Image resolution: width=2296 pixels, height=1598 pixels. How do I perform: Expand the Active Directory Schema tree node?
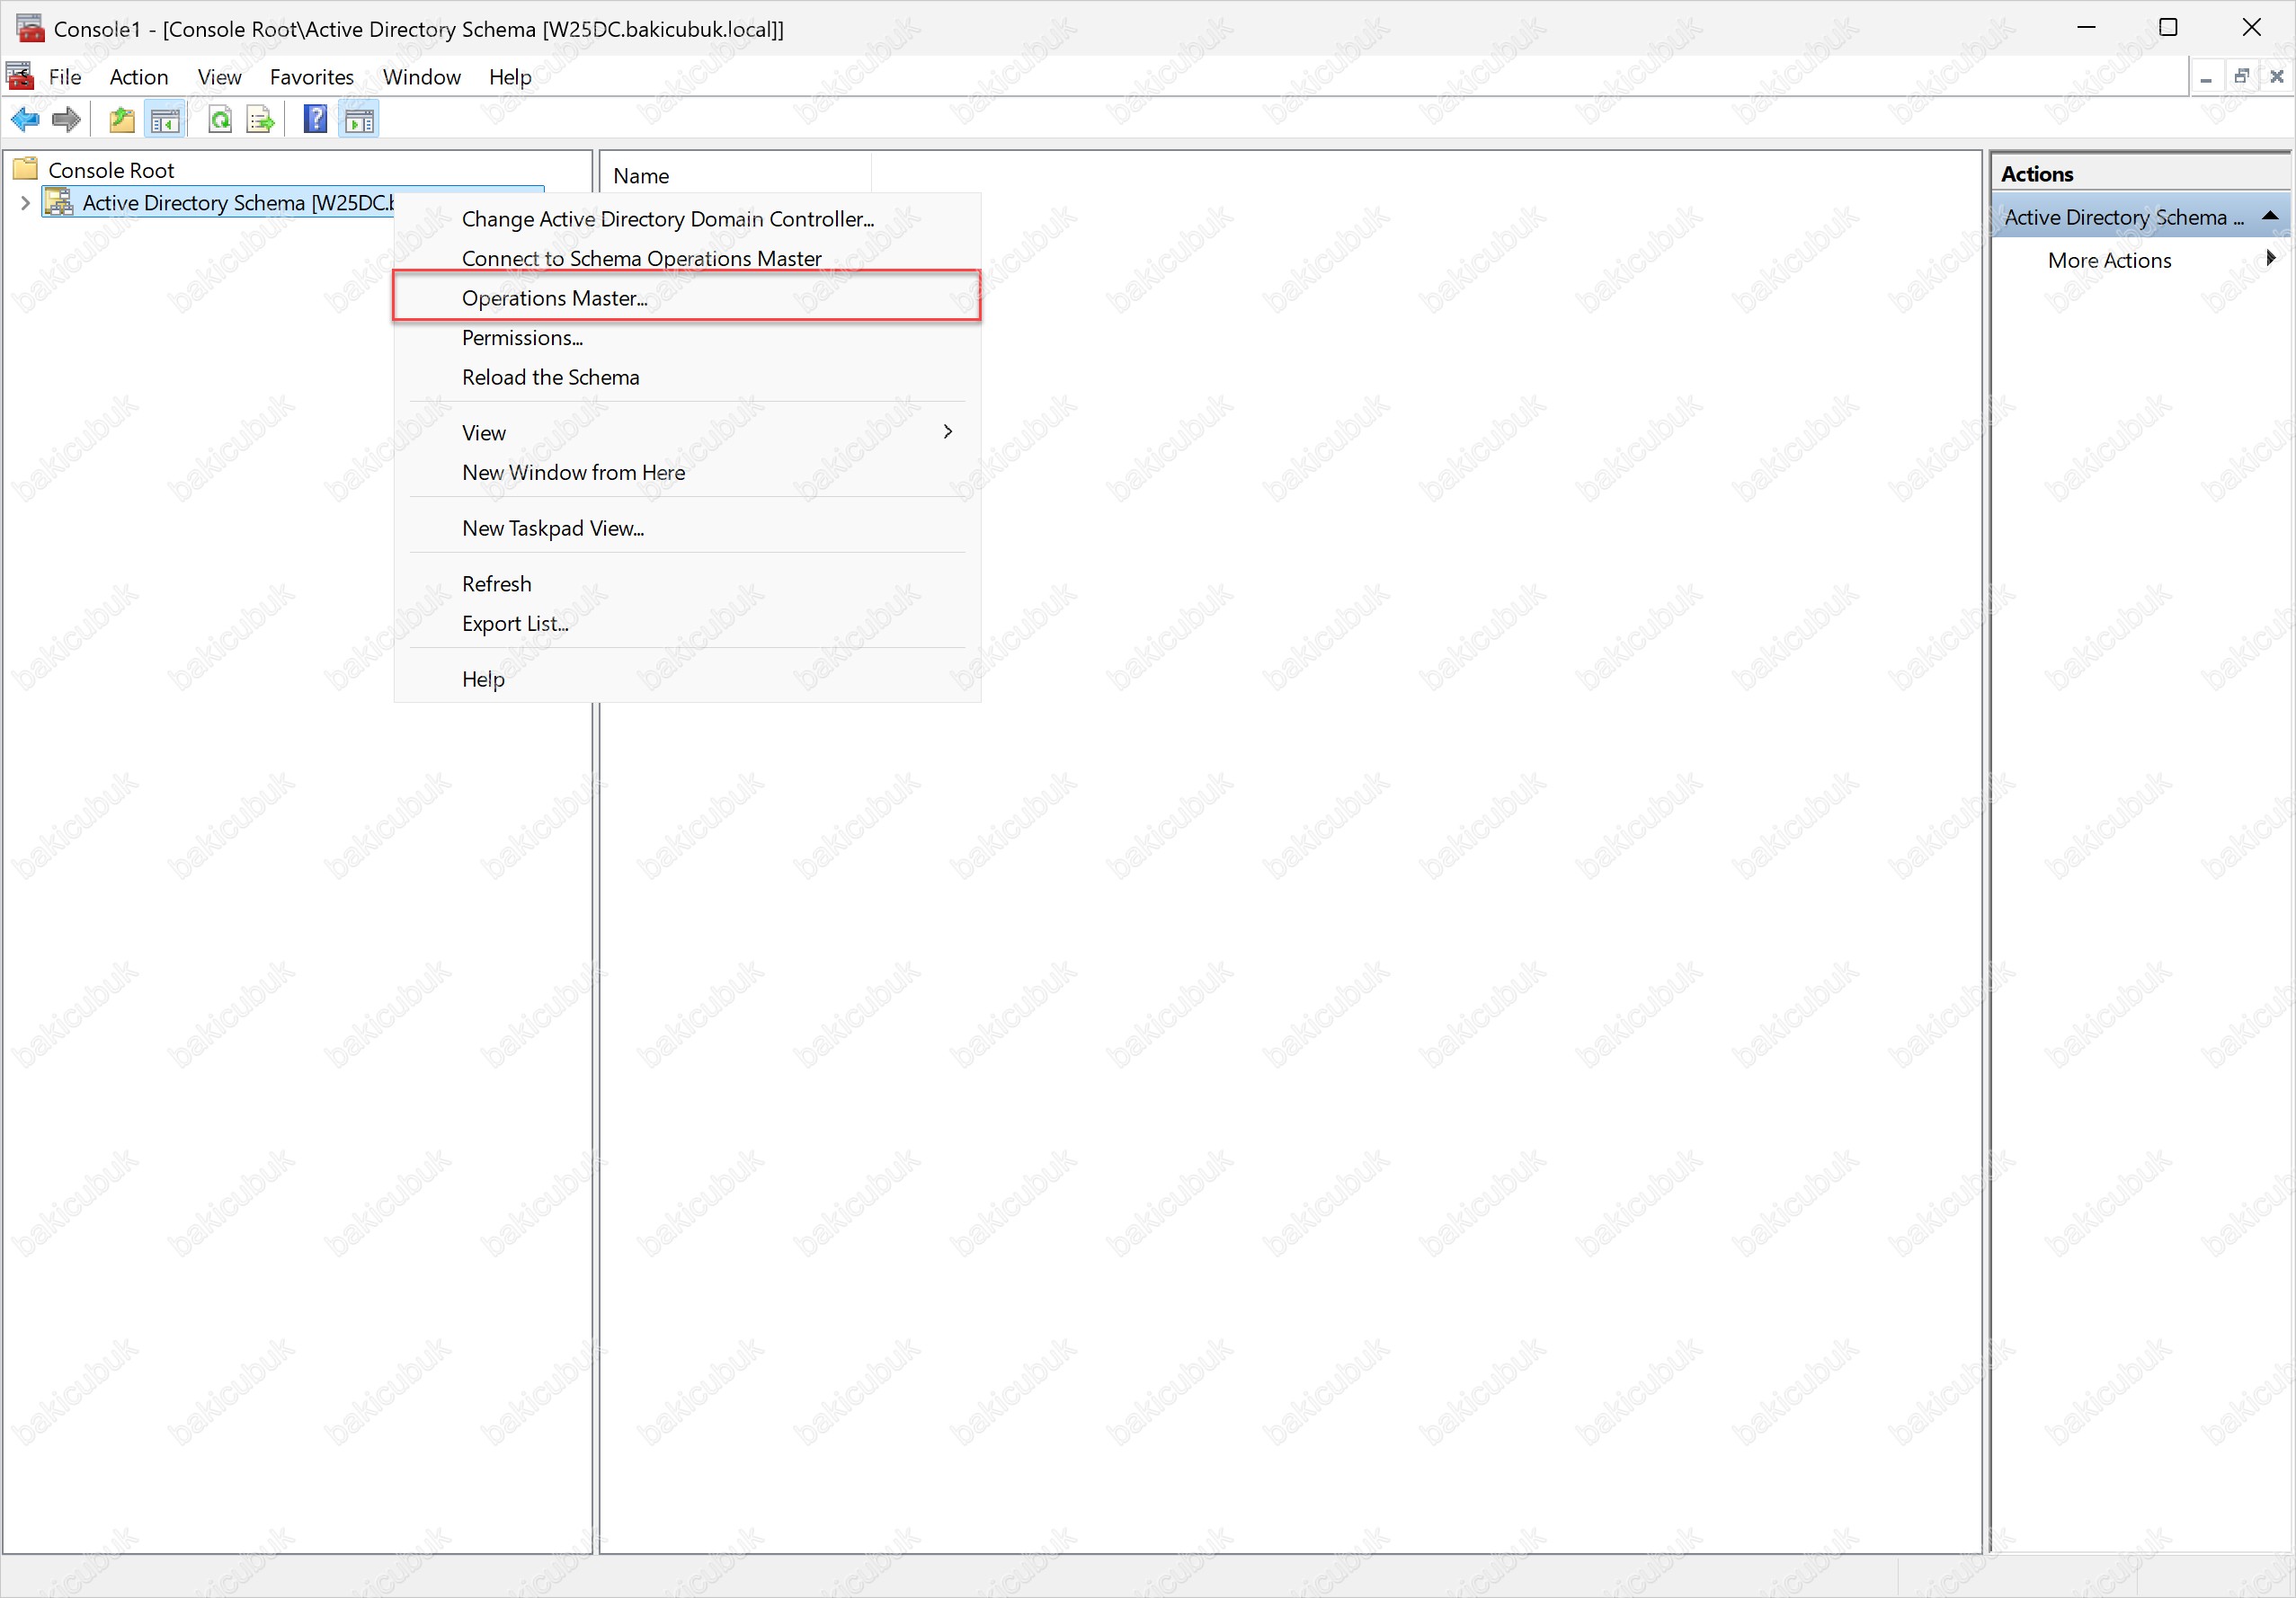coord(25,202)
